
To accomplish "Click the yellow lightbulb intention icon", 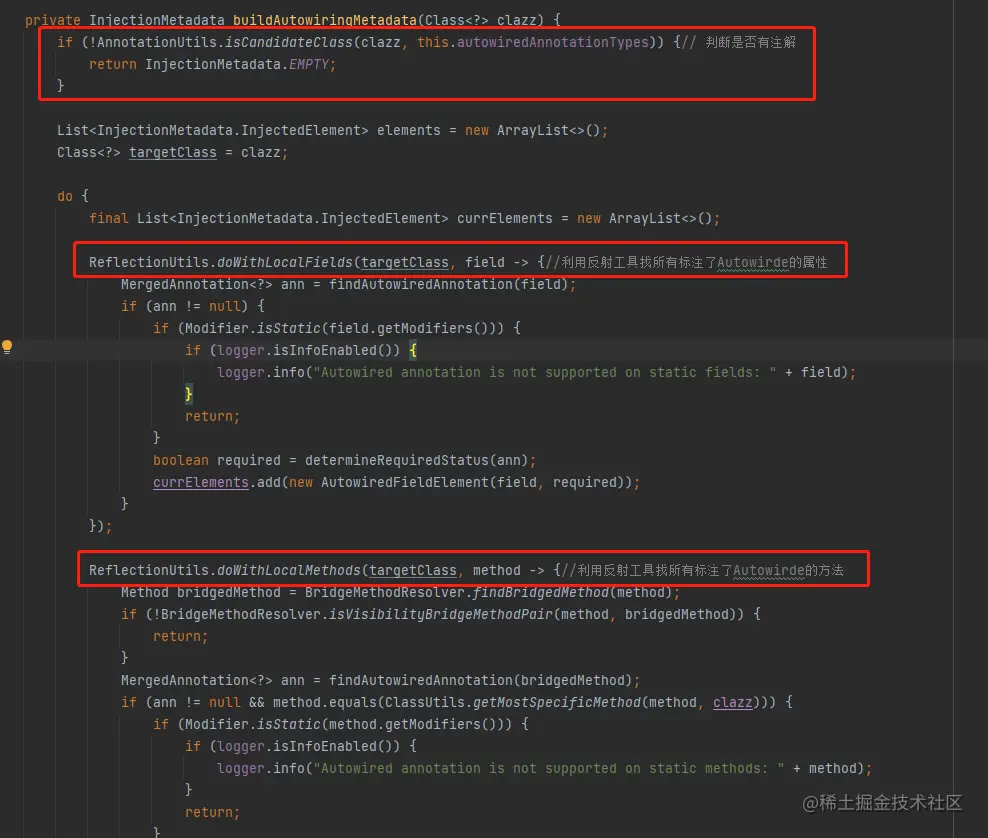I will [x=7, y=347].
